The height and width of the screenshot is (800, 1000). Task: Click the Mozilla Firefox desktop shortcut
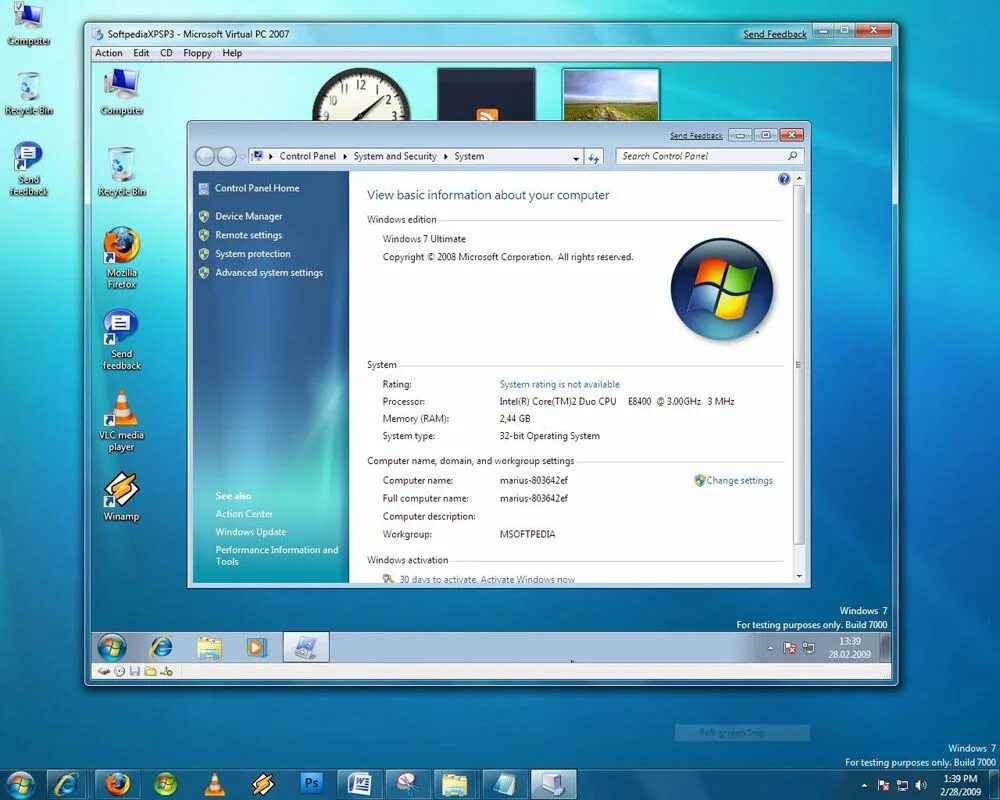[121, 258]
